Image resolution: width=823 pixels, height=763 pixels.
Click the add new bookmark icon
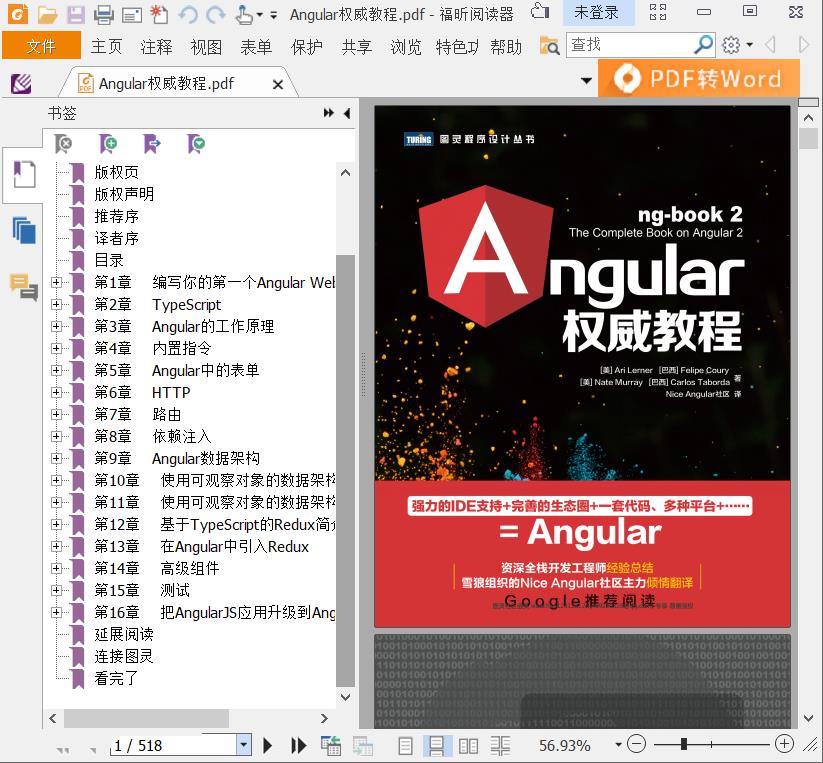pos(108,143)
